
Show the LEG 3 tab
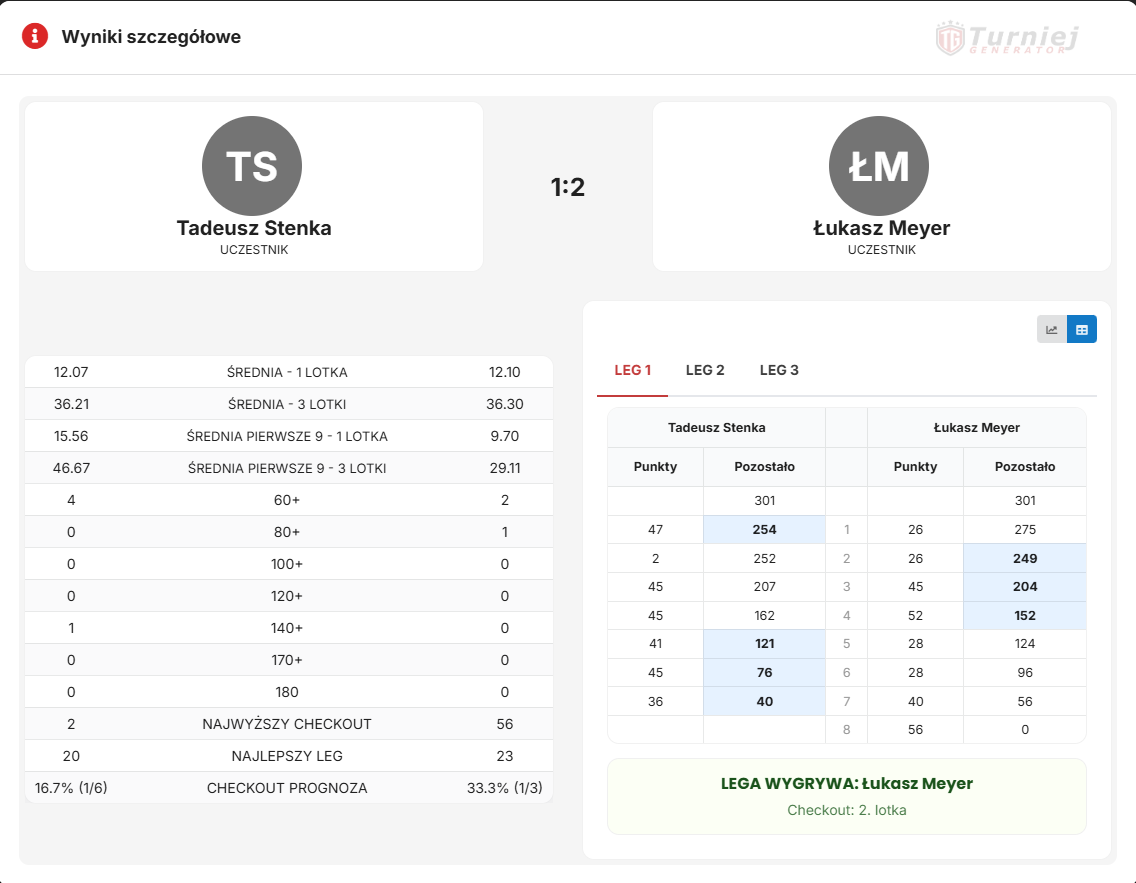pos(779,370)
